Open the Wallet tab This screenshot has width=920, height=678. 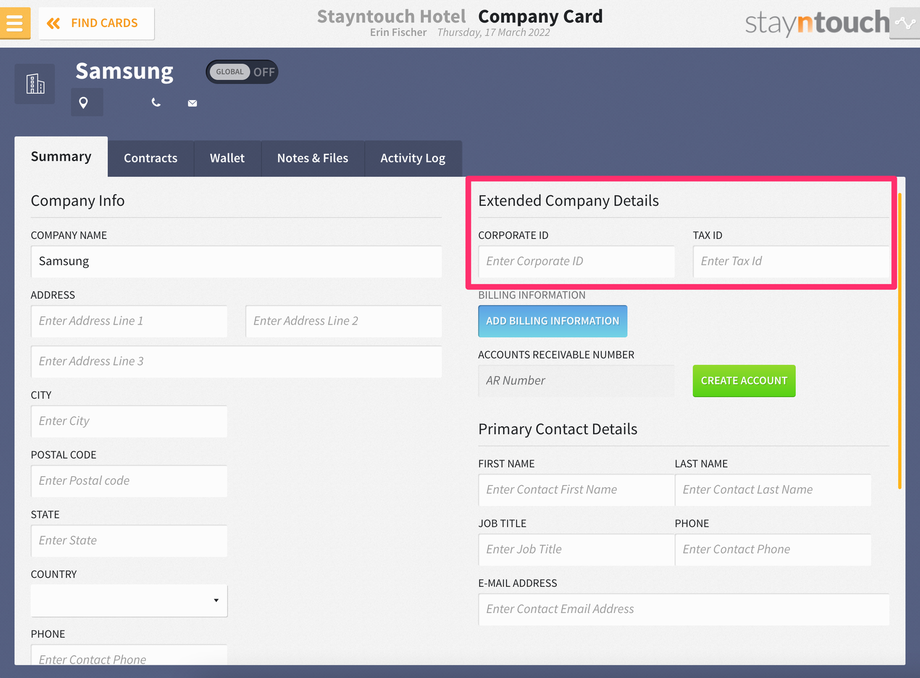227,158
